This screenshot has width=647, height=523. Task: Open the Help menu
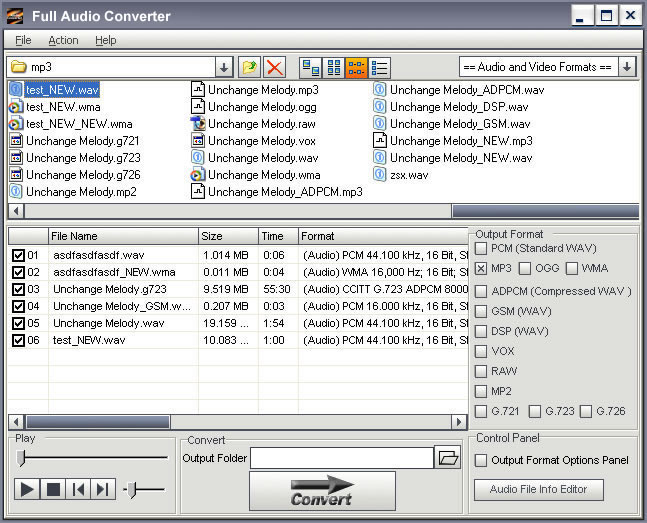(x=106, y=40)
